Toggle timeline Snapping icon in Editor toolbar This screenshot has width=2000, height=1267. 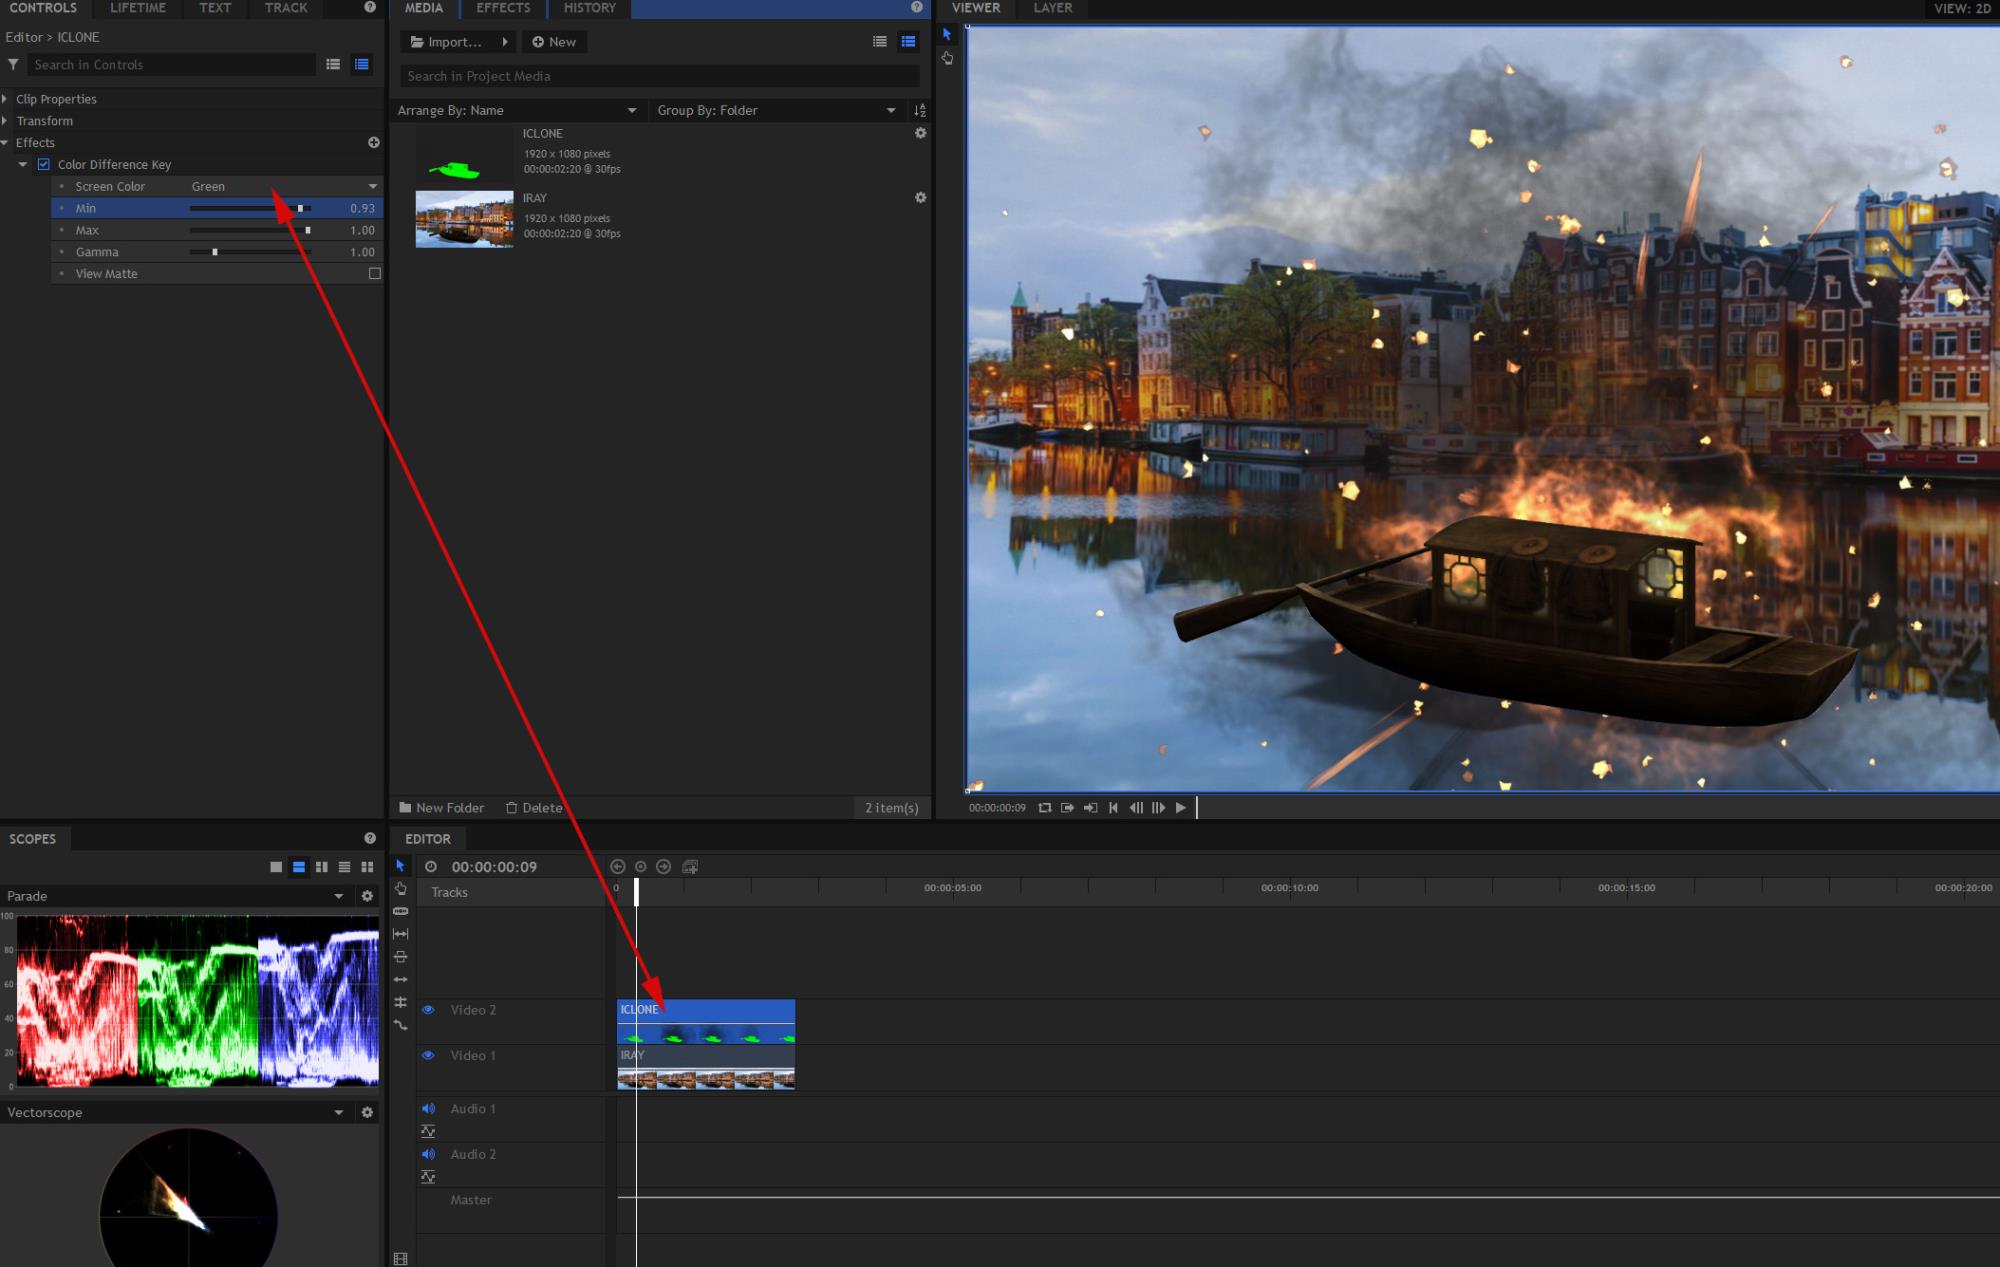[x=400, y=1002]
